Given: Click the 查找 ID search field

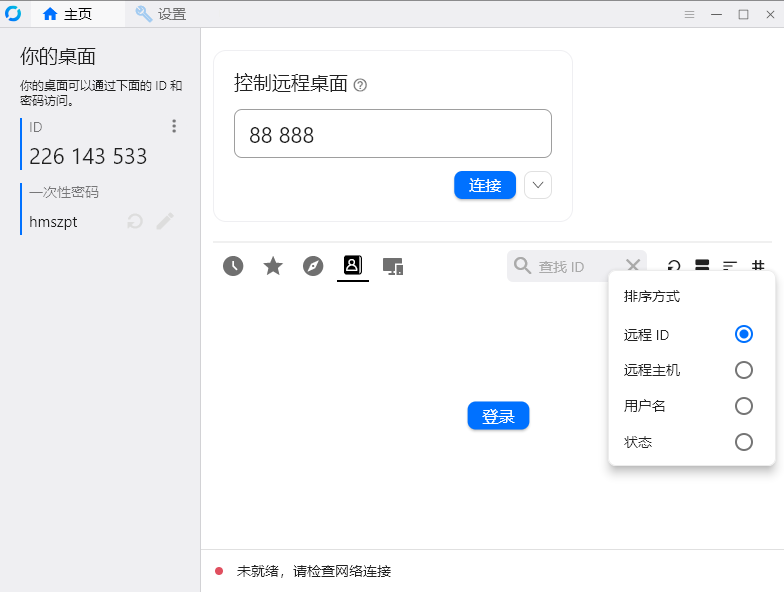Looking at the screenshot, I should 576,266.
